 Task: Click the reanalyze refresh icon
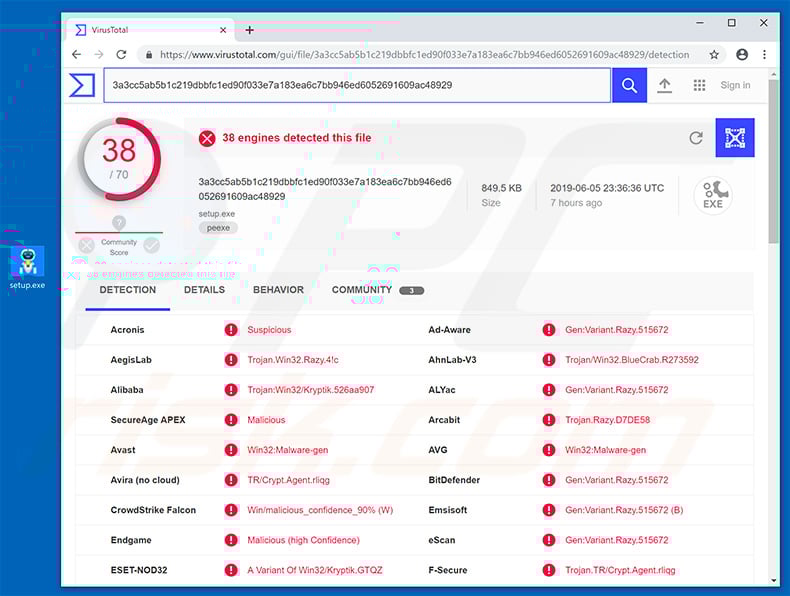coord(696,138)
